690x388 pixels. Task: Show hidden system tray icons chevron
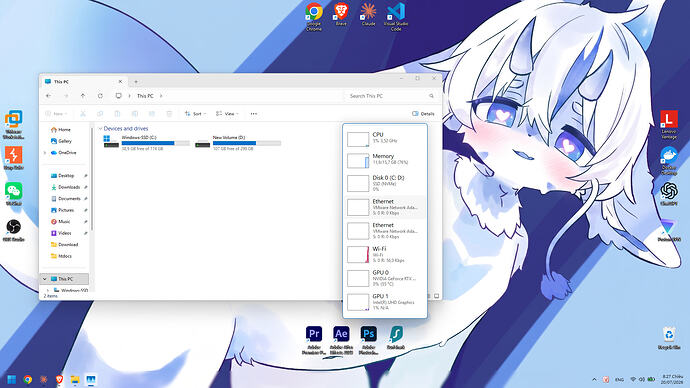(x=595, y=379)
